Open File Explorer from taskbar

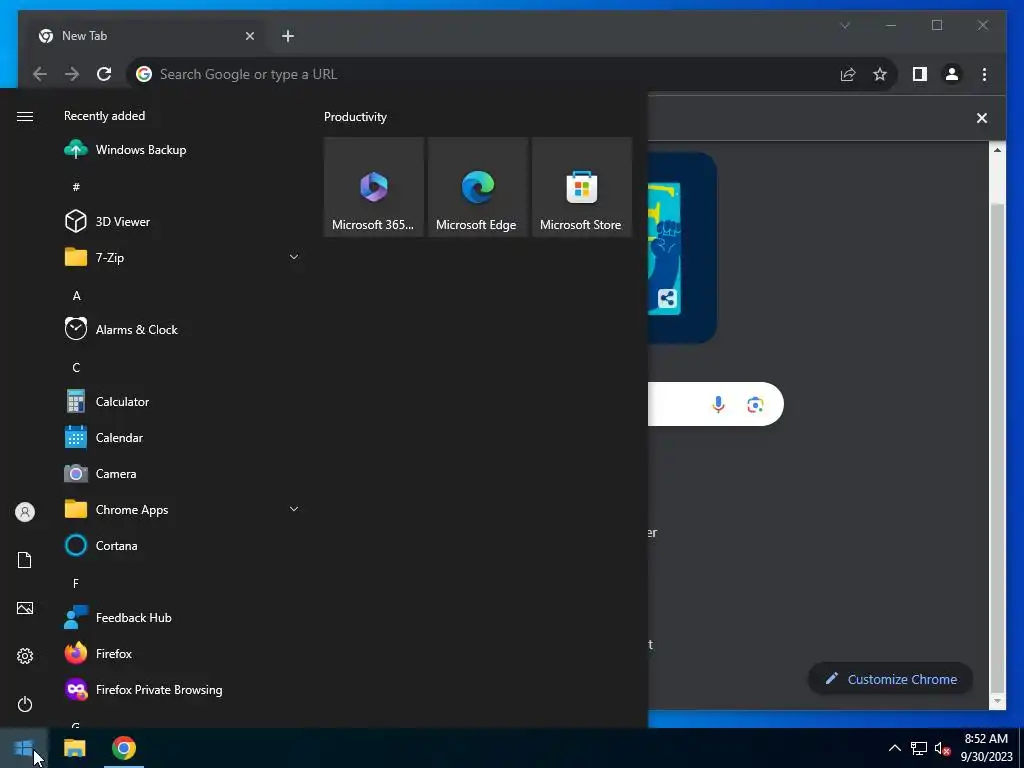74,748
